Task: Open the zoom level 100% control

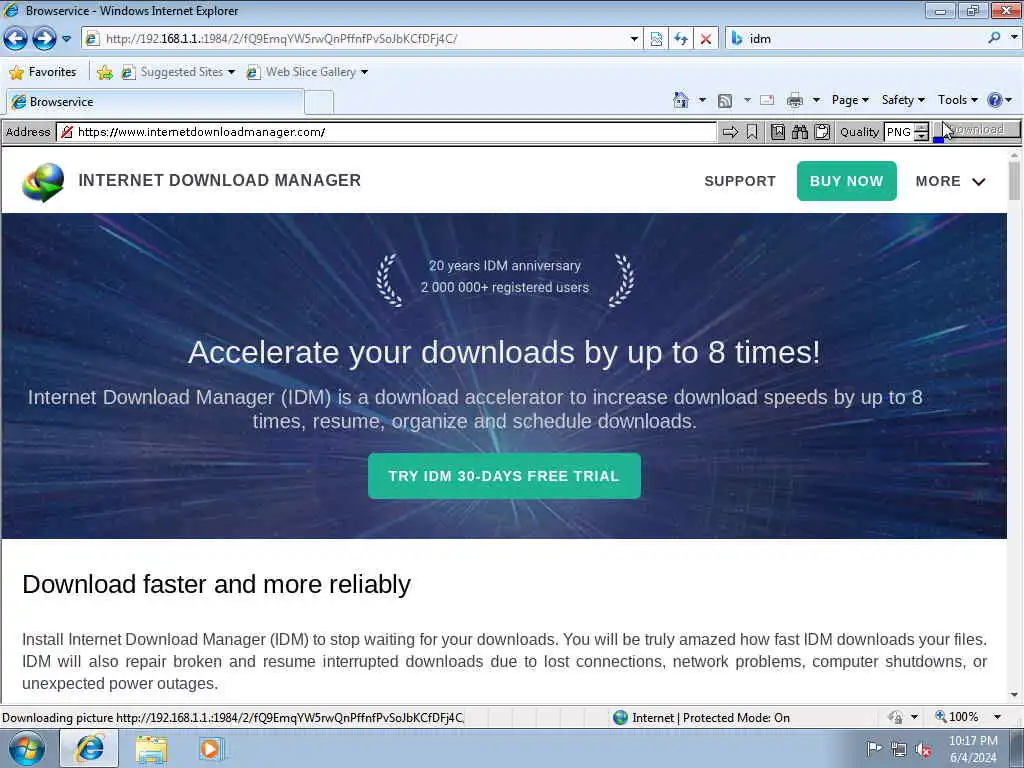Action: tap(957, 717)
